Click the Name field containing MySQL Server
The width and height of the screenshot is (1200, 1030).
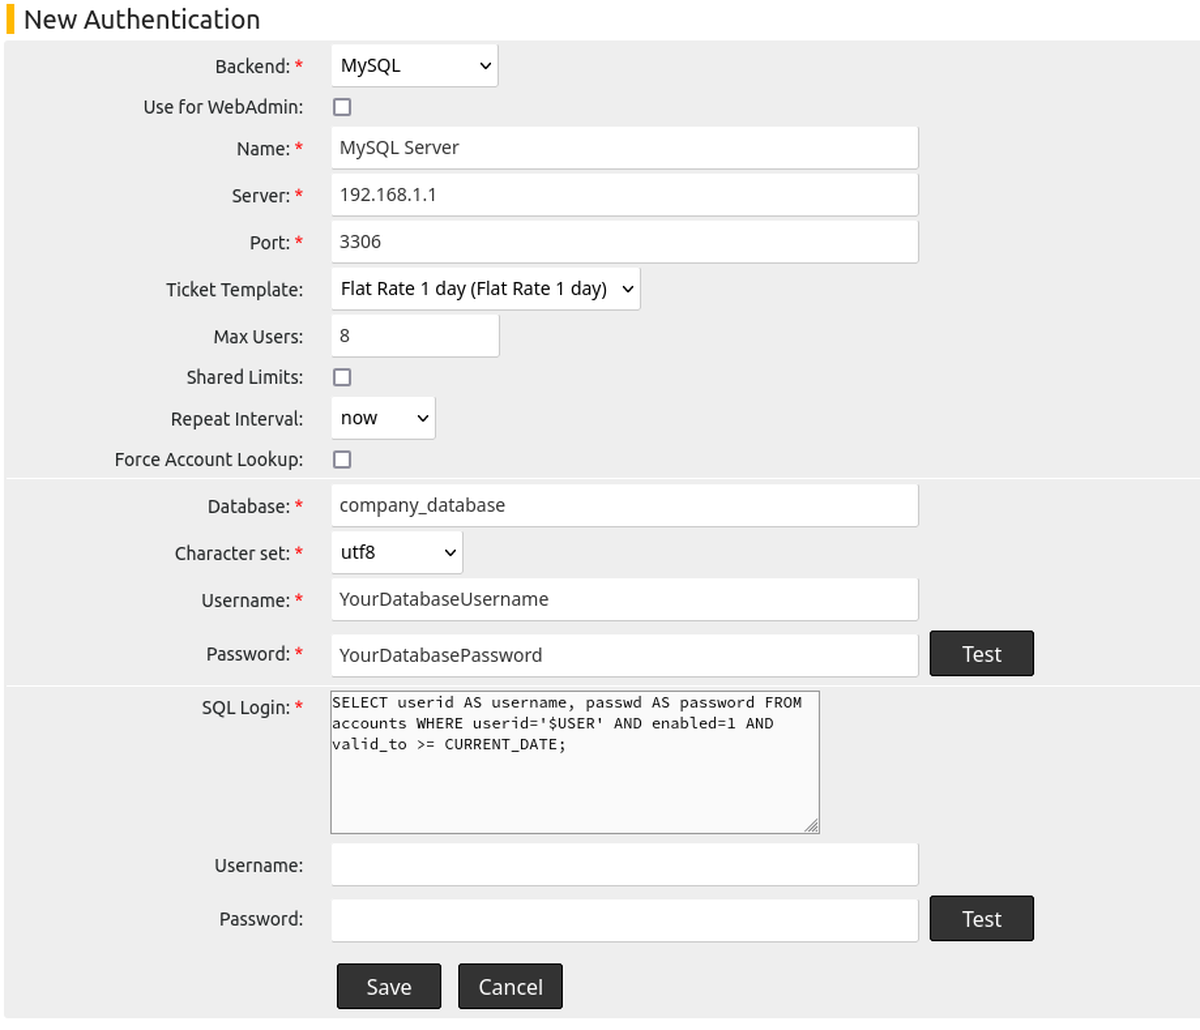pyautogui.click(x=624, y=147)
